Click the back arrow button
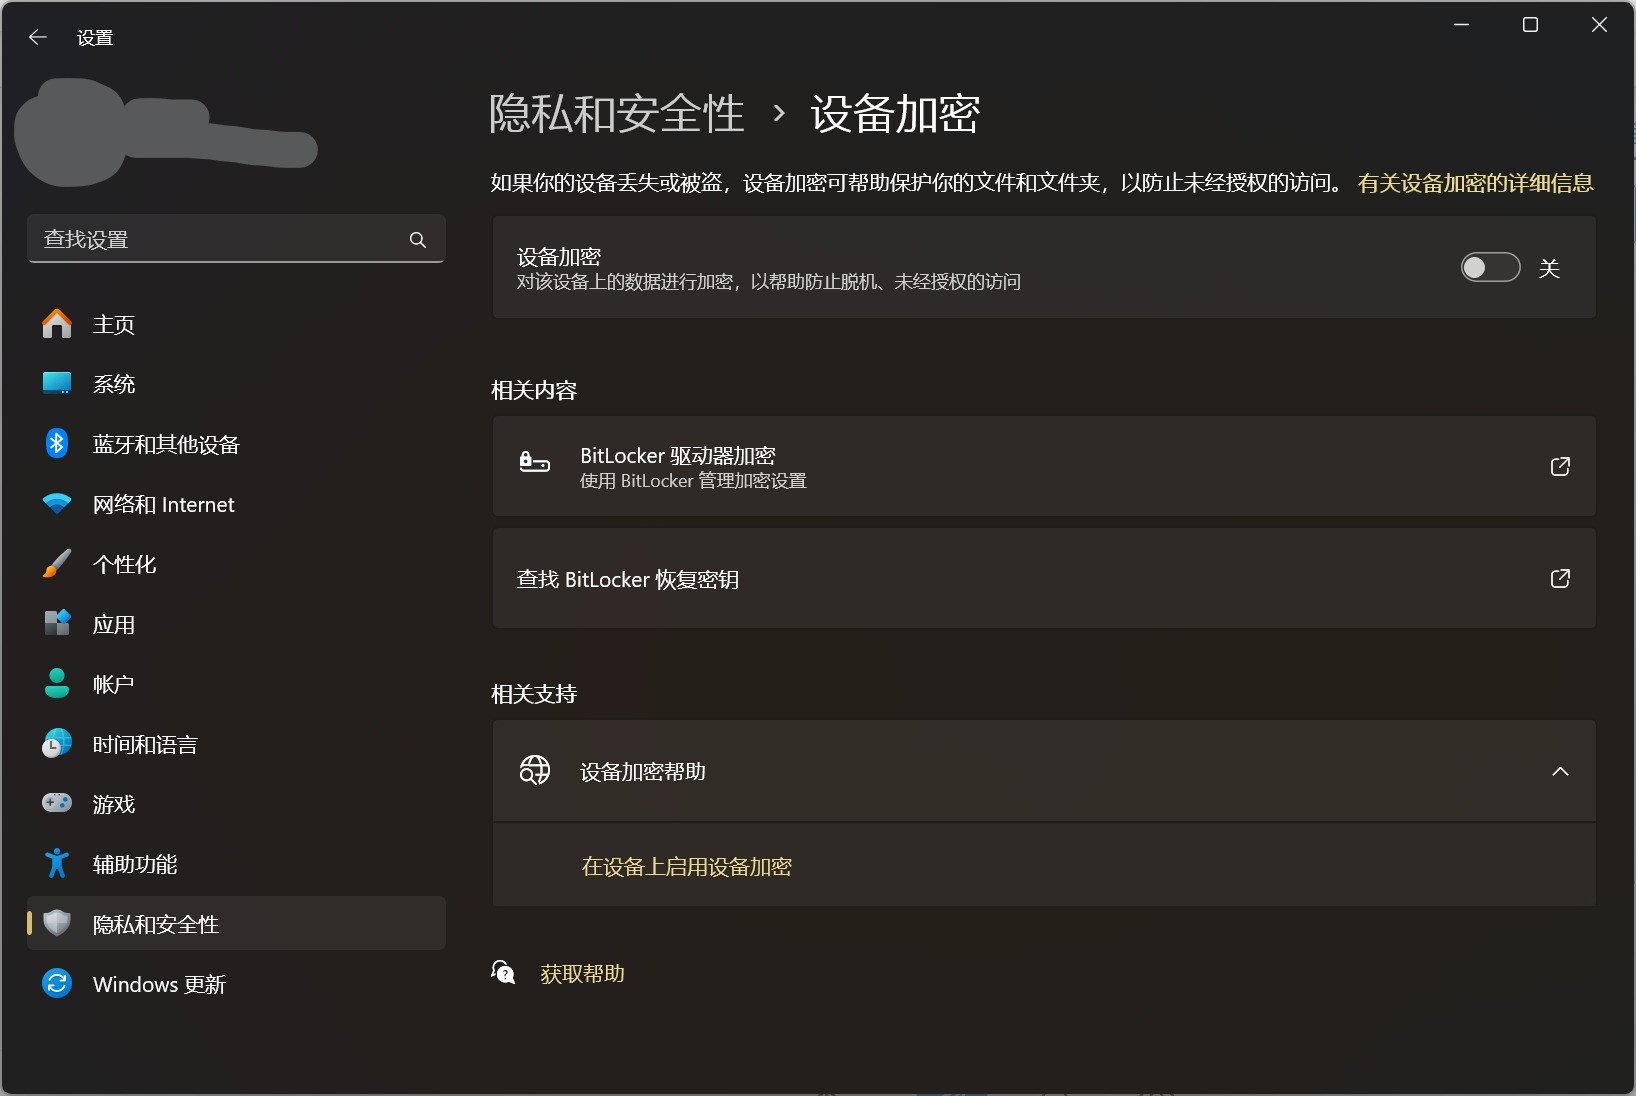1636x1096 pixels. pos(38,37)
